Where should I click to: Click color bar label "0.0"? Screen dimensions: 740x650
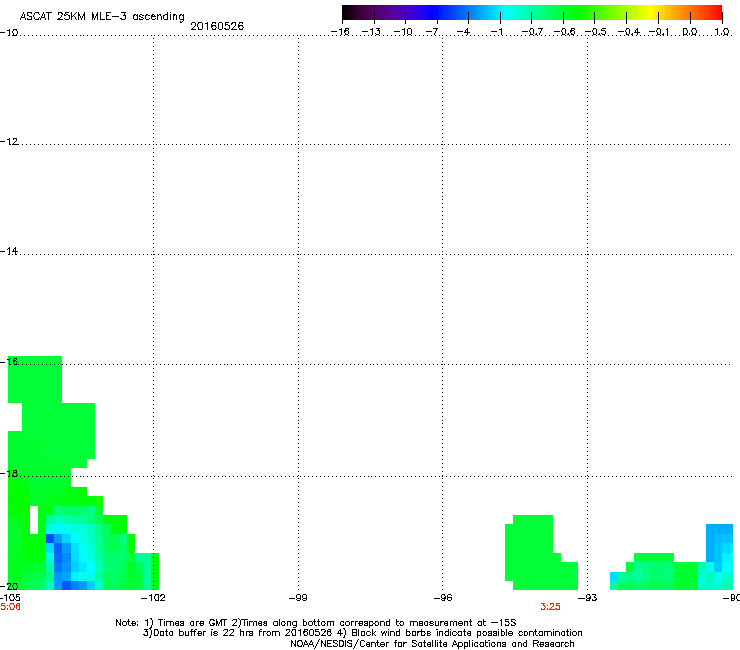[690, 32]
